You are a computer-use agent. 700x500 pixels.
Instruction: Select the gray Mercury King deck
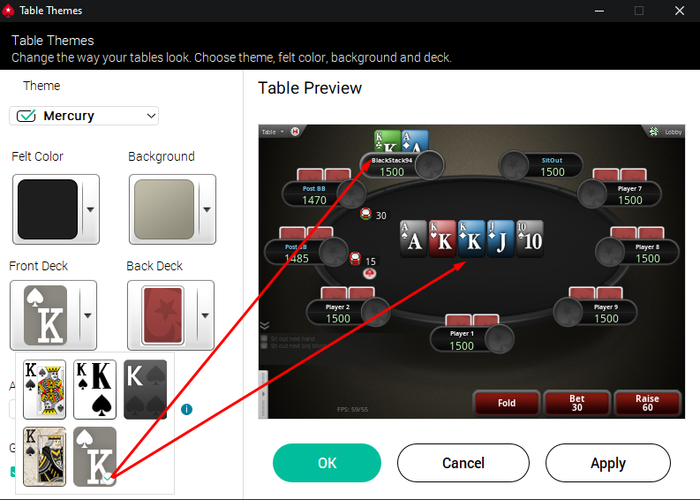click(95, 457)
